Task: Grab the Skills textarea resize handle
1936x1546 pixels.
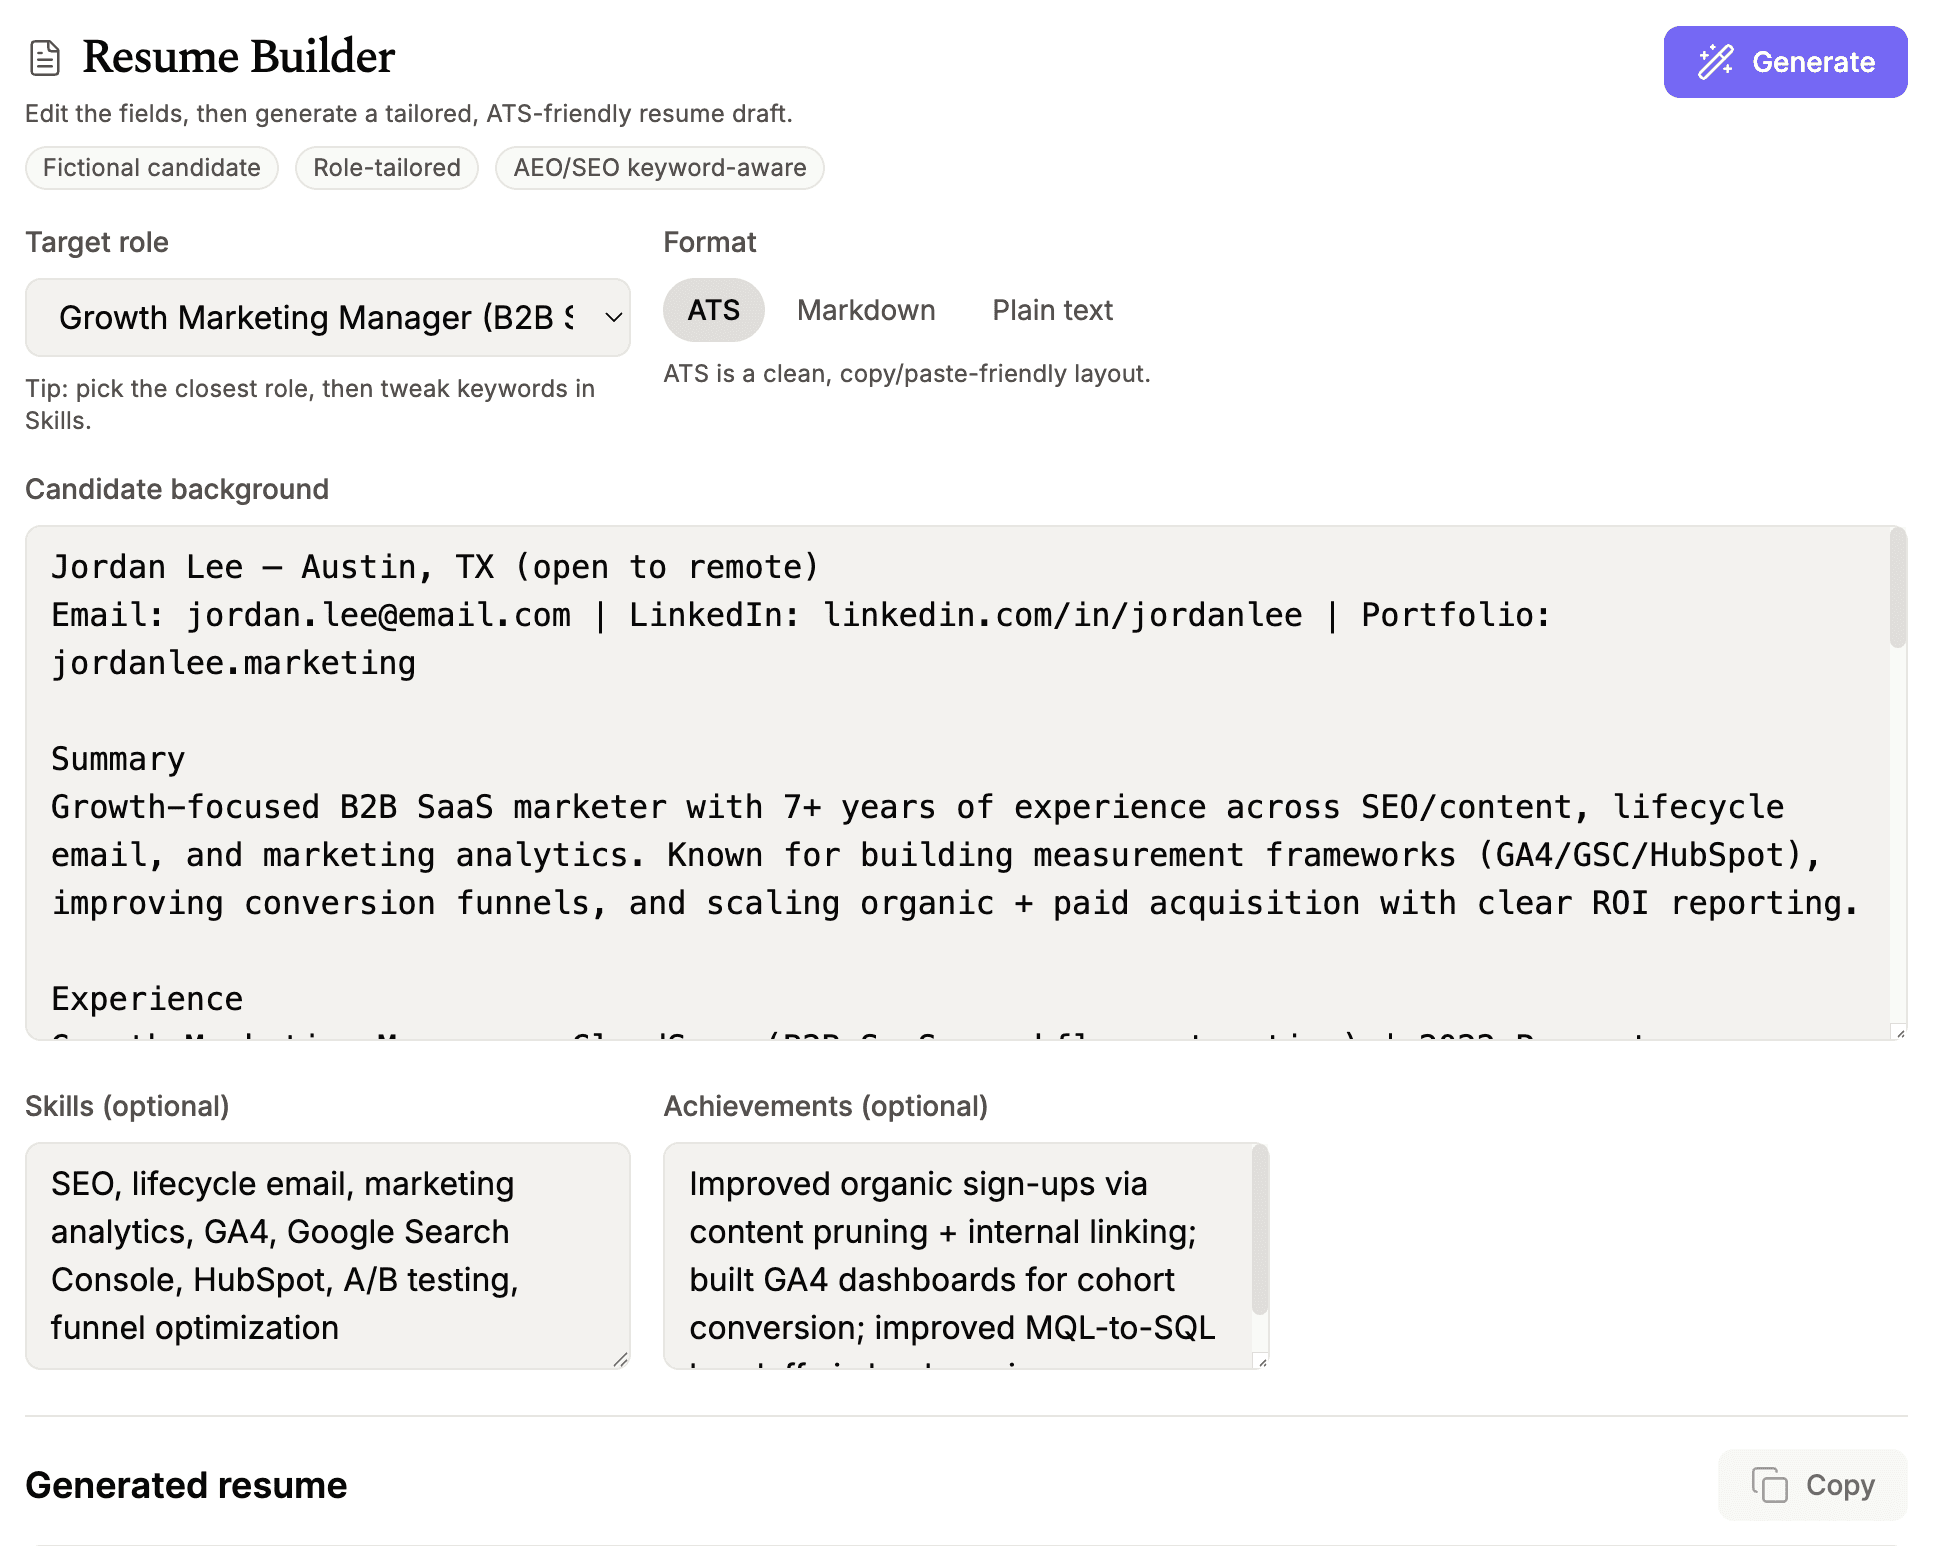Action: (x=620, y=1359)
